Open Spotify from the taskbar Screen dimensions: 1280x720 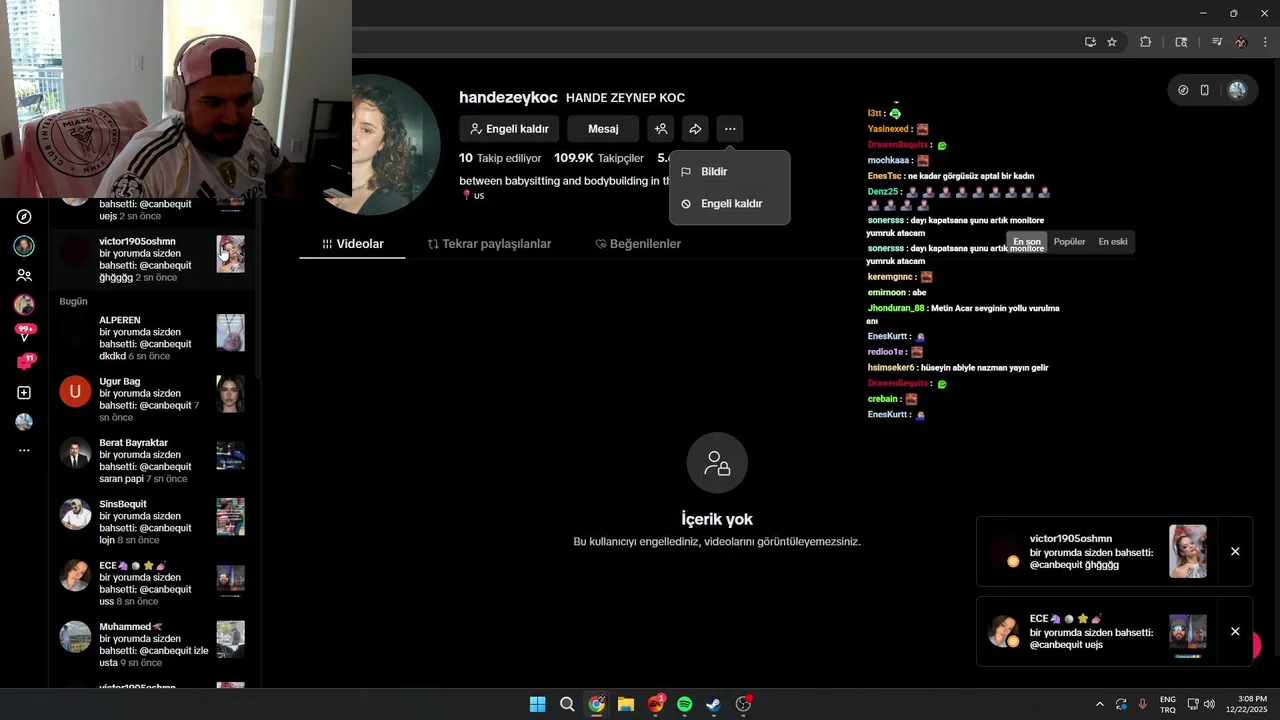pos(684,704)
